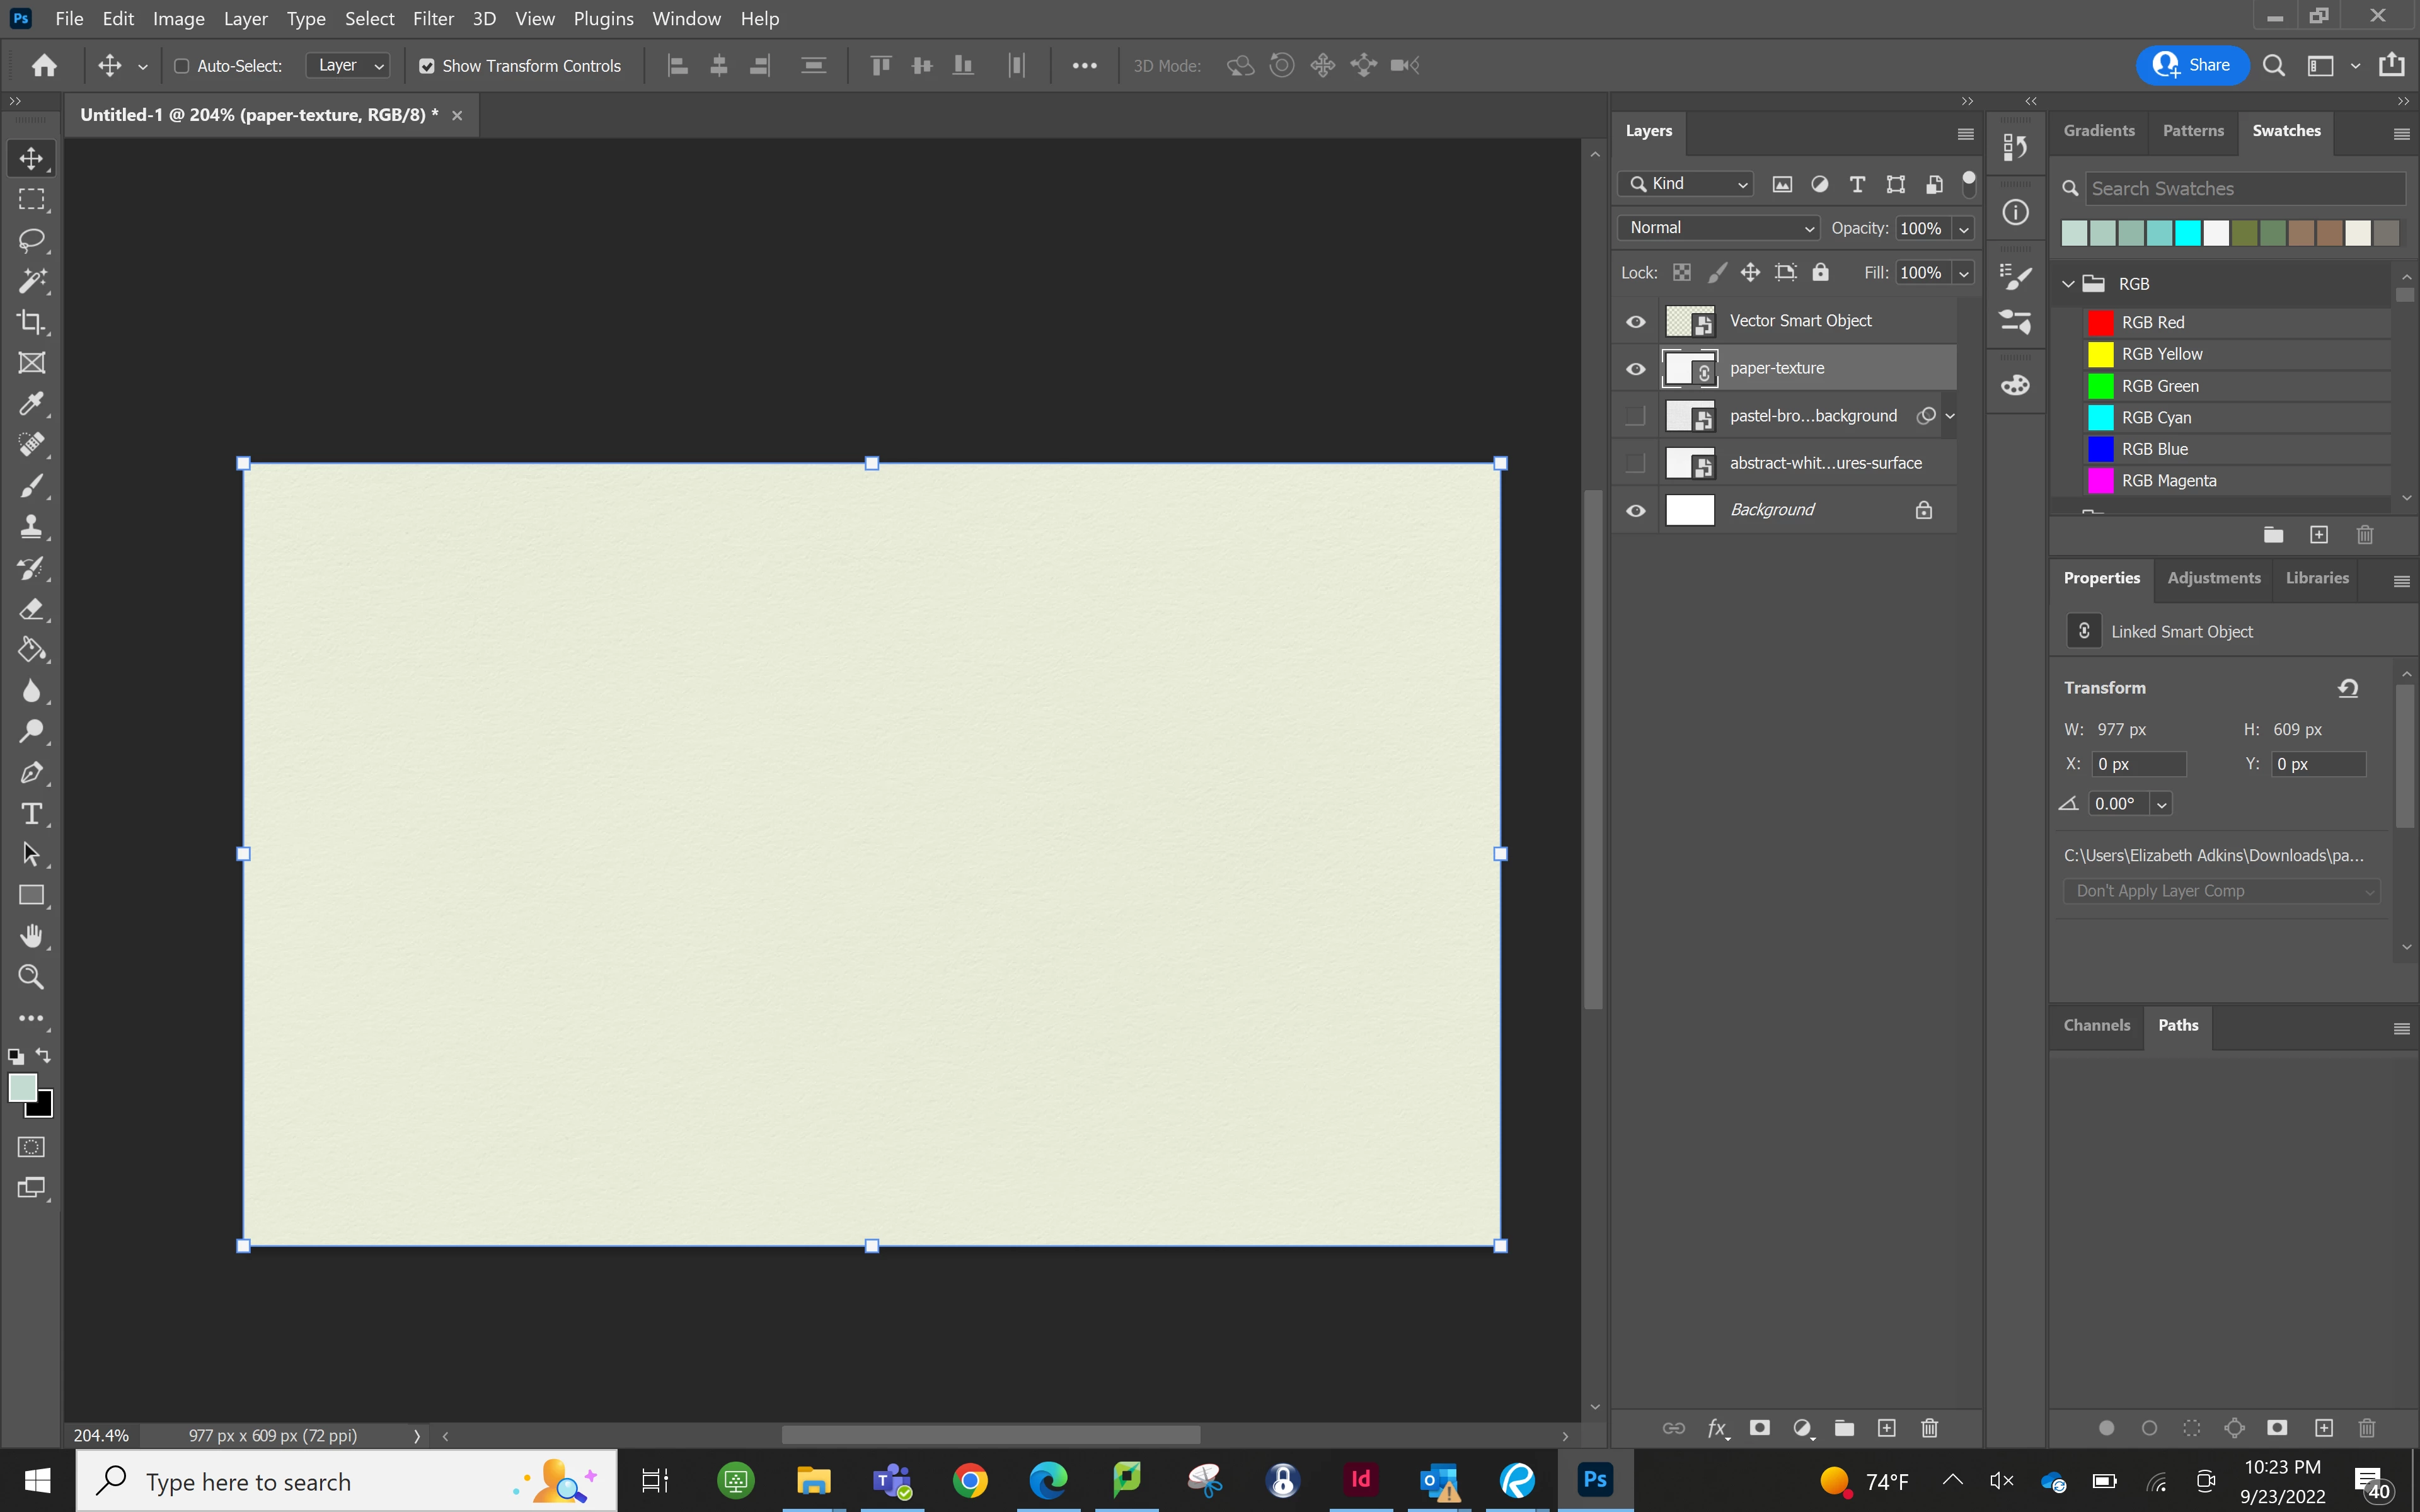Select the Crop tool

(x=31, y=322)
